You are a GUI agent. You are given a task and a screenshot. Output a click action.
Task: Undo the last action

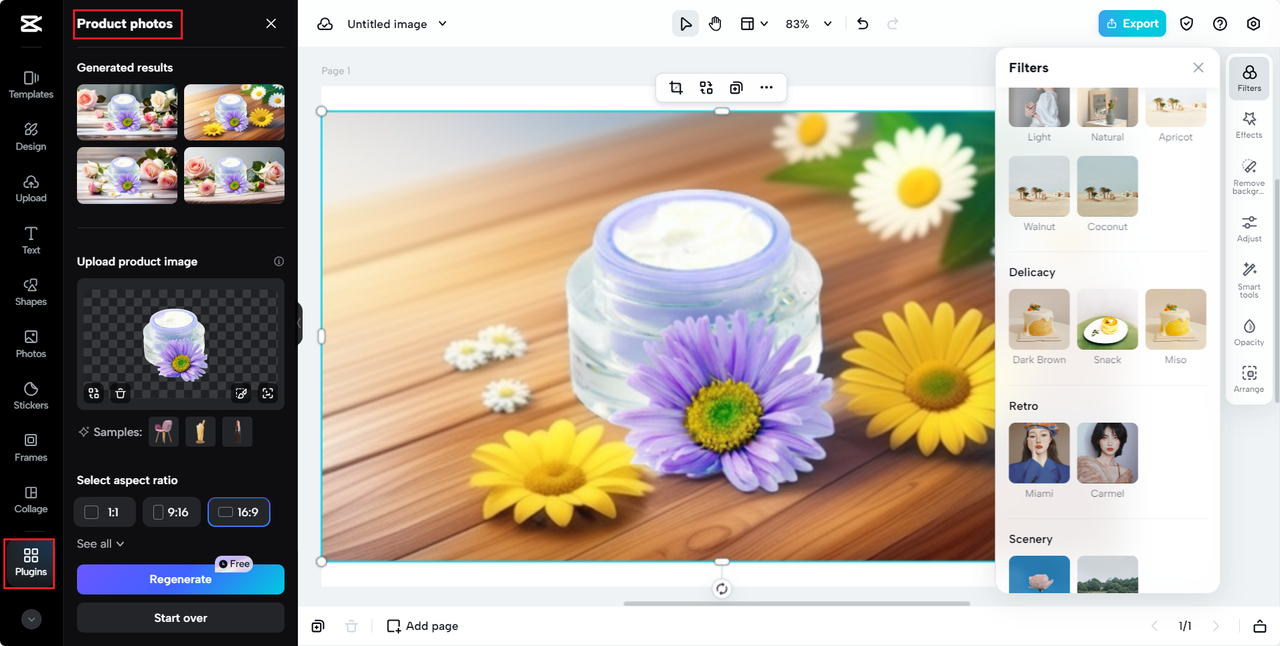tap(863, 24)
